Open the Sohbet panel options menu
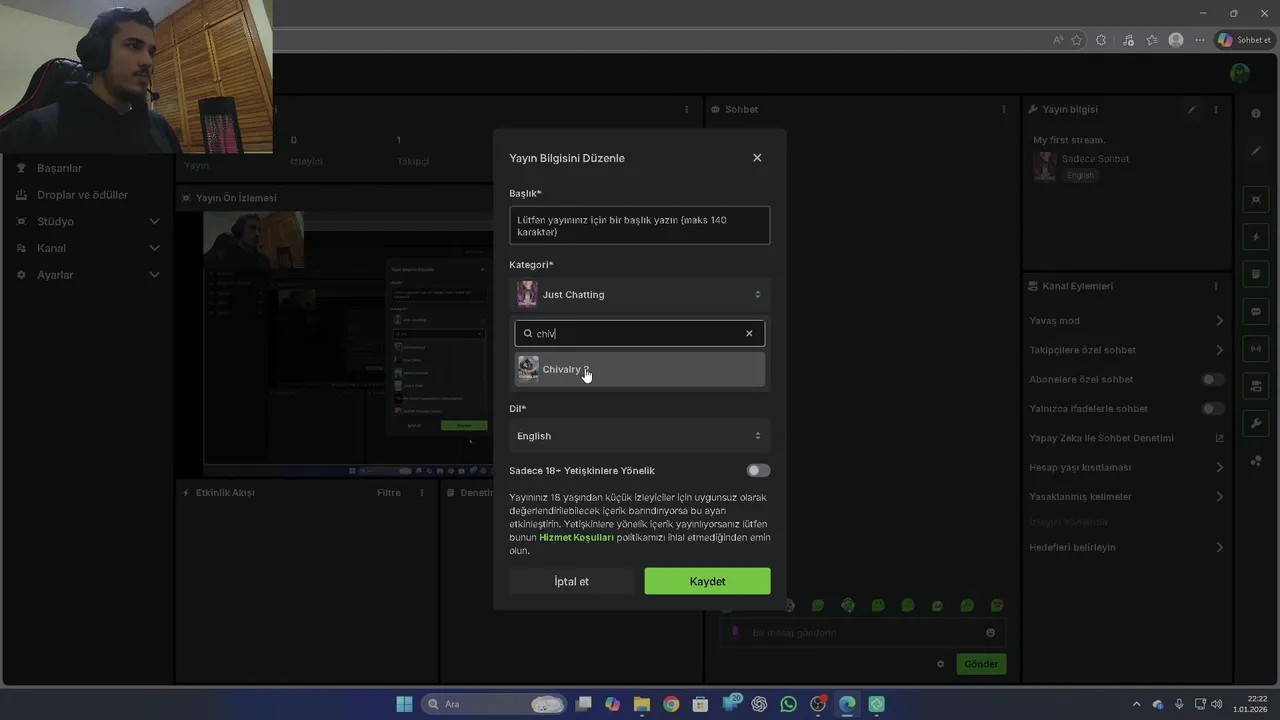This screenshot has width=1280, height=720. (x=1004, y=109)
